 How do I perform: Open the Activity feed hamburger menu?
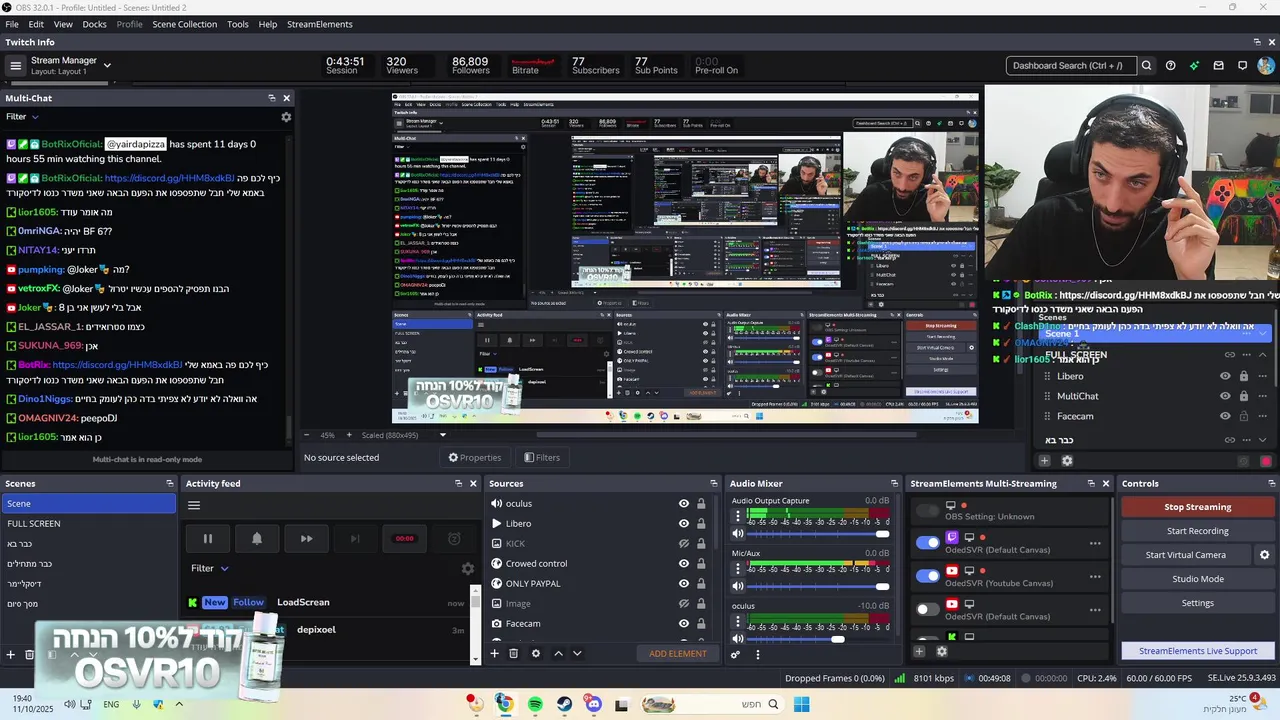(x=194, y=505)
